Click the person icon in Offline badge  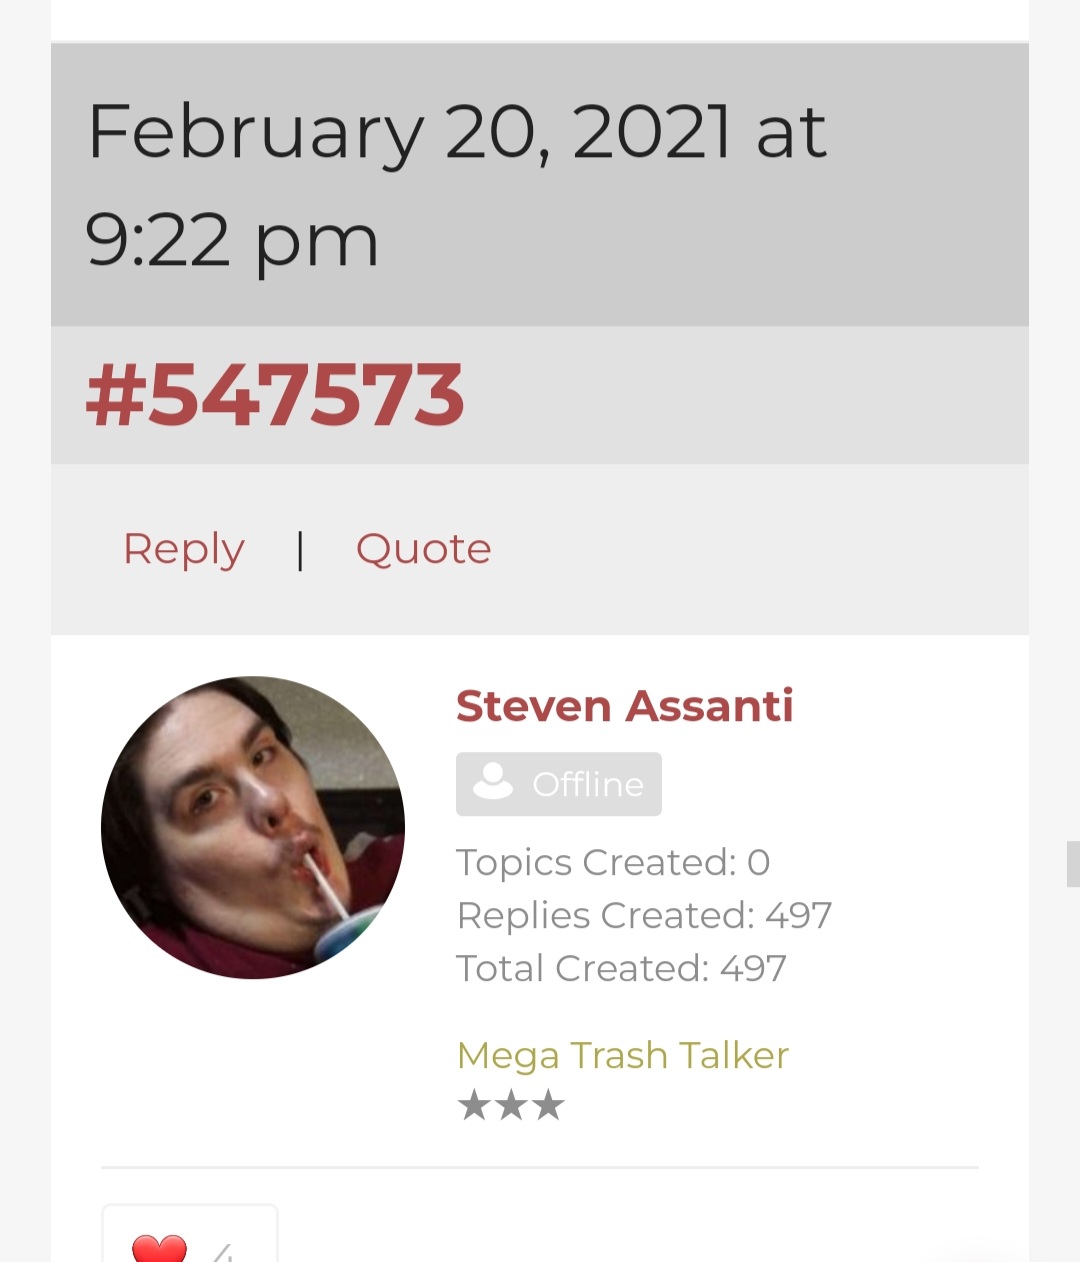coord(492,782)
